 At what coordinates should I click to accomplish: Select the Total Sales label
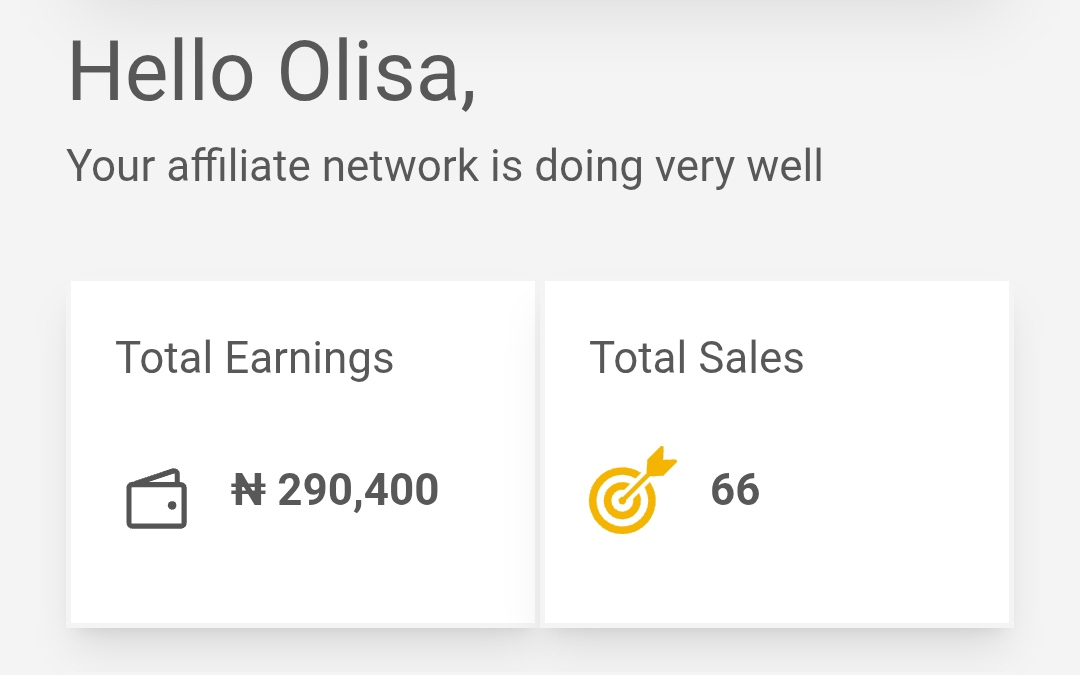coord(696,358)
